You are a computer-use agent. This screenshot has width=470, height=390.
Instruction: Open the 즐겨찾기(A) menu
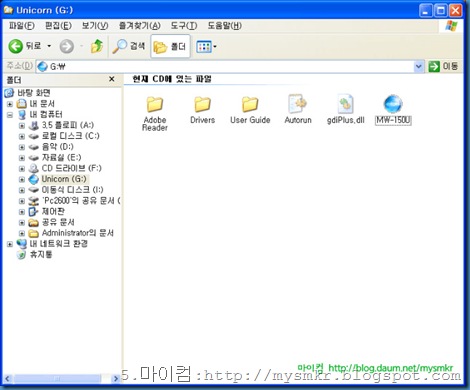coord(140,26)
